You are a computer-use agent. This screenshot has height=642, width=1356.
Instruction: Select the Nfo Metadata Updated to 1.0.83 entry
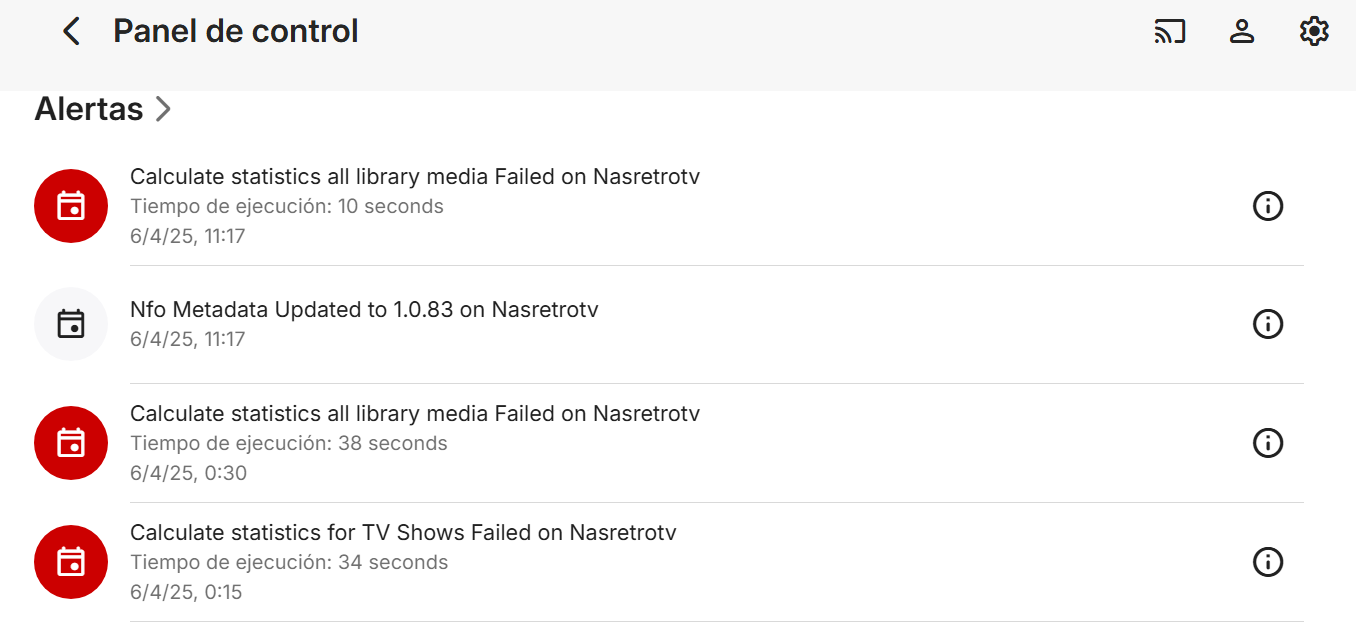pos(364,310)
